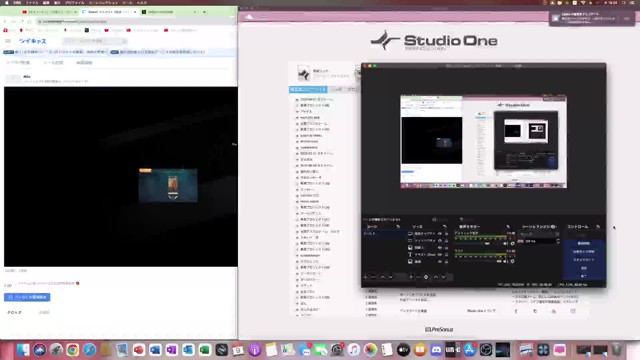Select the Song tab in Studio One
The image size is (640, 360).
pyautogui.click(x=336, y=89)
